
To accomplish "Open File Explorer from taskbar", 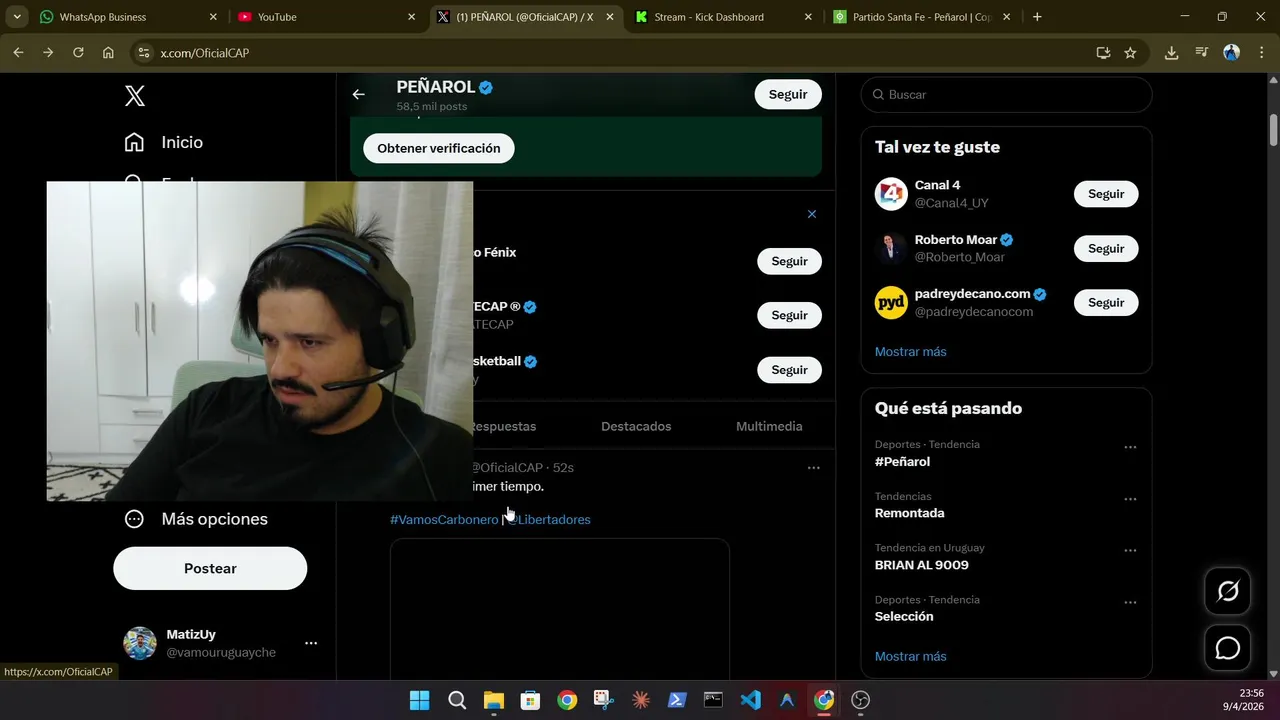I will [493, 700].
